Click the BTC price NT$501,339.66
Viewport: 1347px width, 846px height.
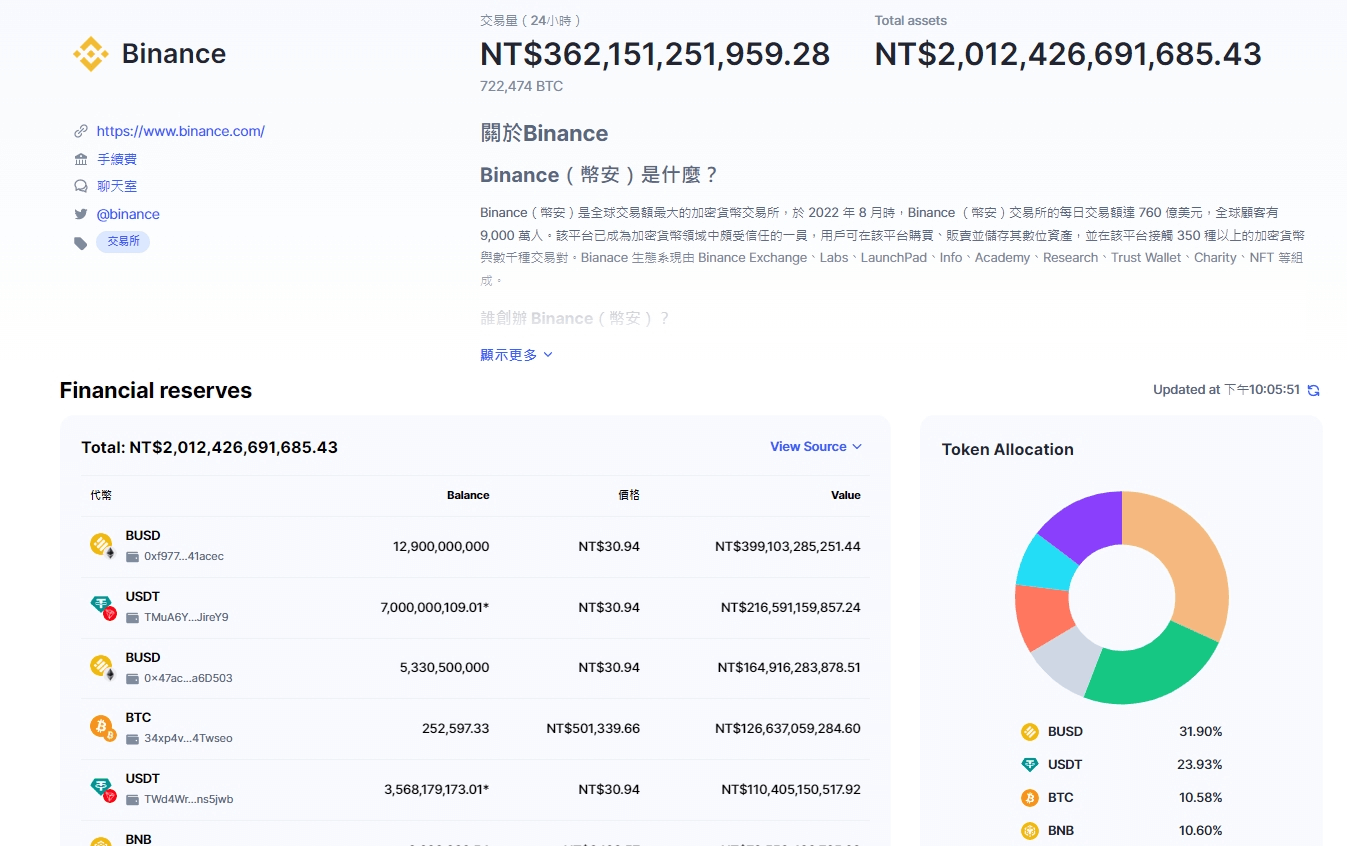(x=593, y=728)
